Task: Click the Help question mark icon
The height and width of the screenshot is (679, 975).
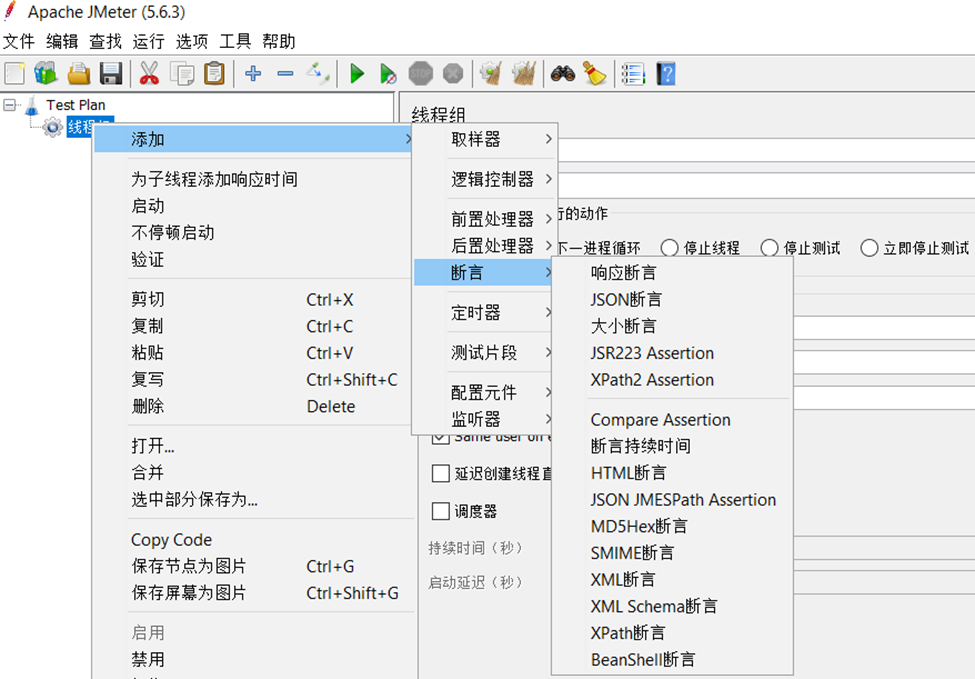Action: tap(666, 73)
